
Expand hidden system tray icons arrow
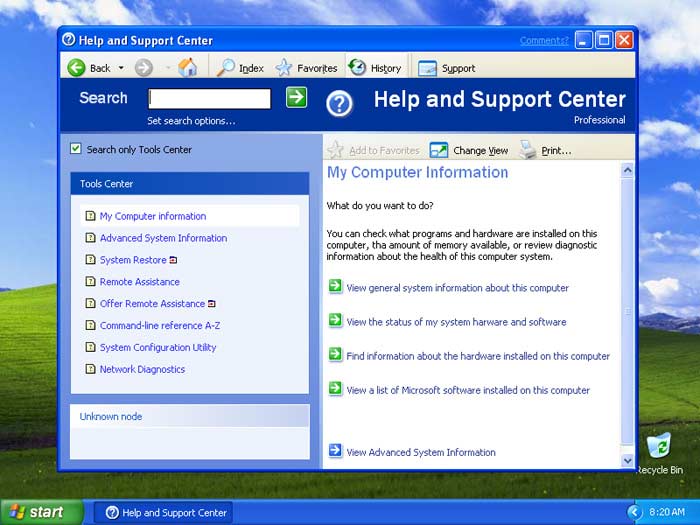click(633, 512)
